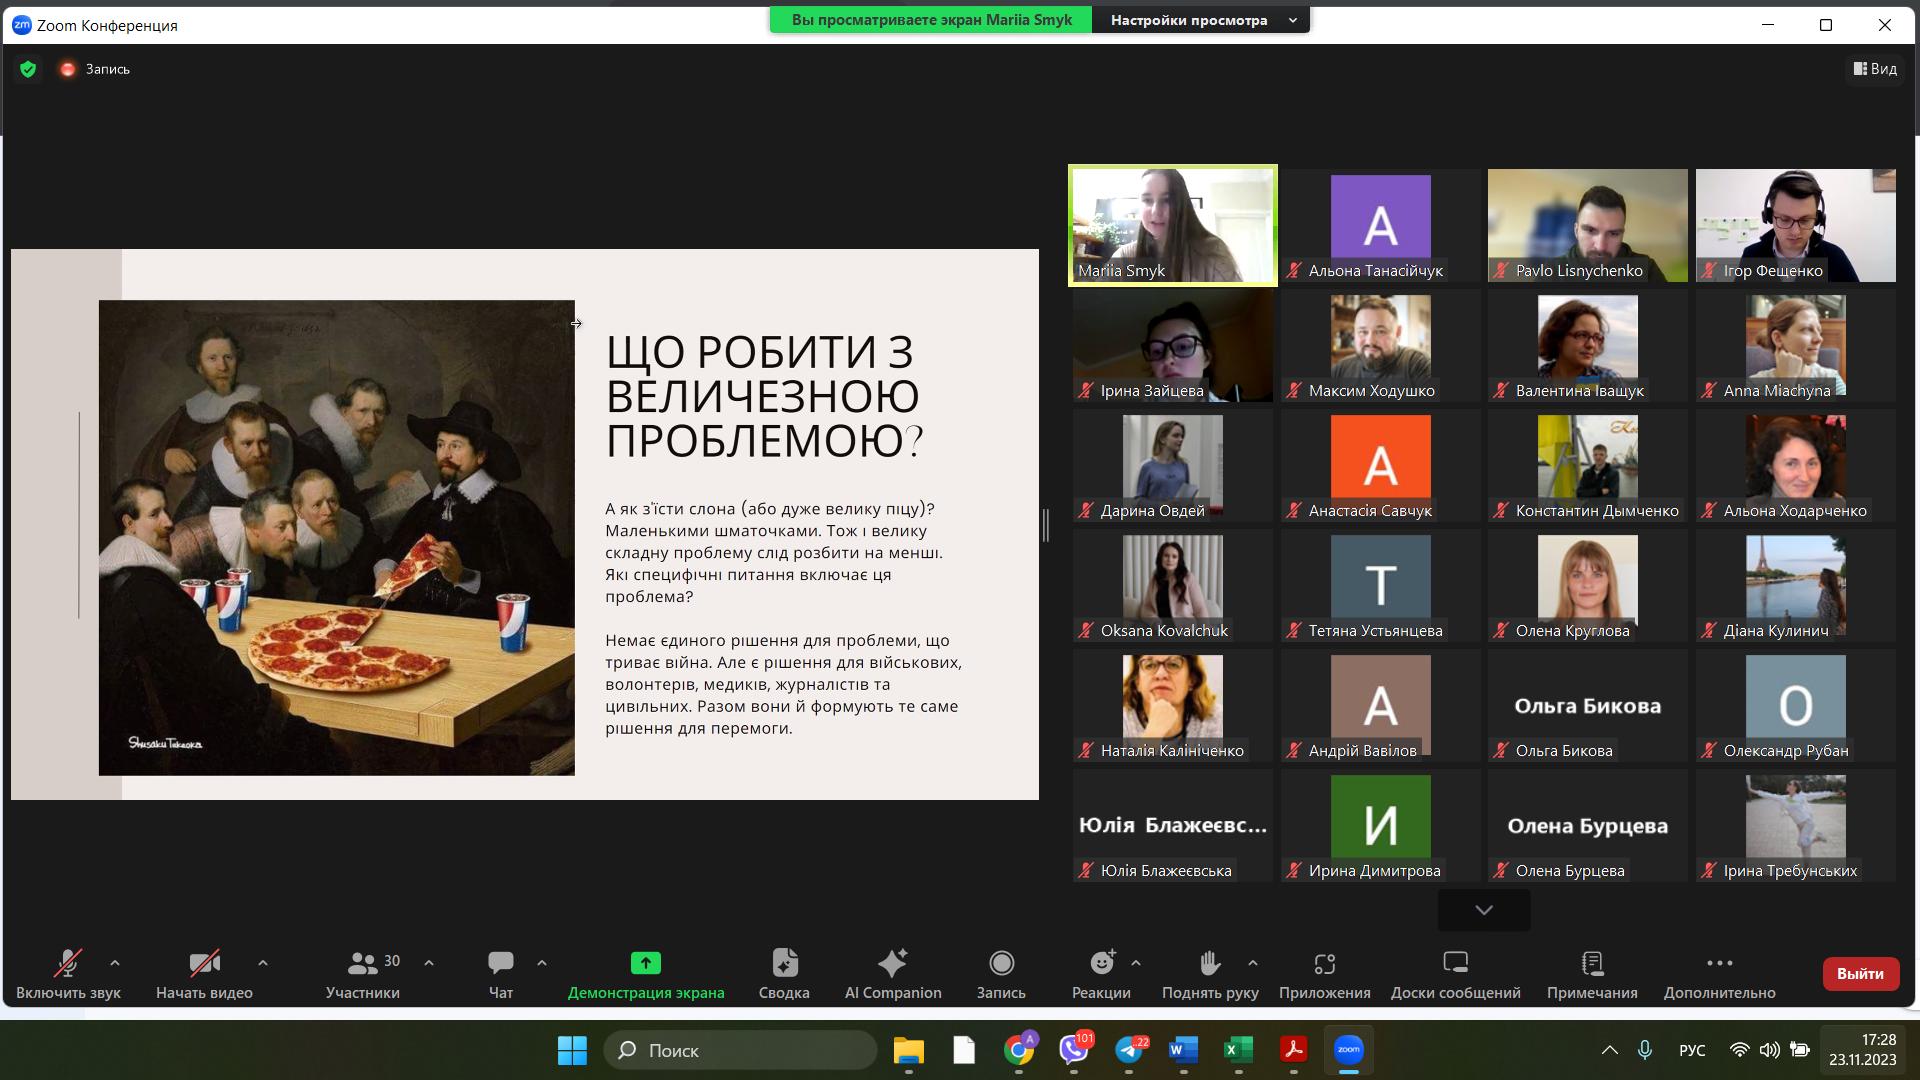The height and width of the screenshot is (1080, 1920).
Task: Open the Participants list icon
Action: 361,963
